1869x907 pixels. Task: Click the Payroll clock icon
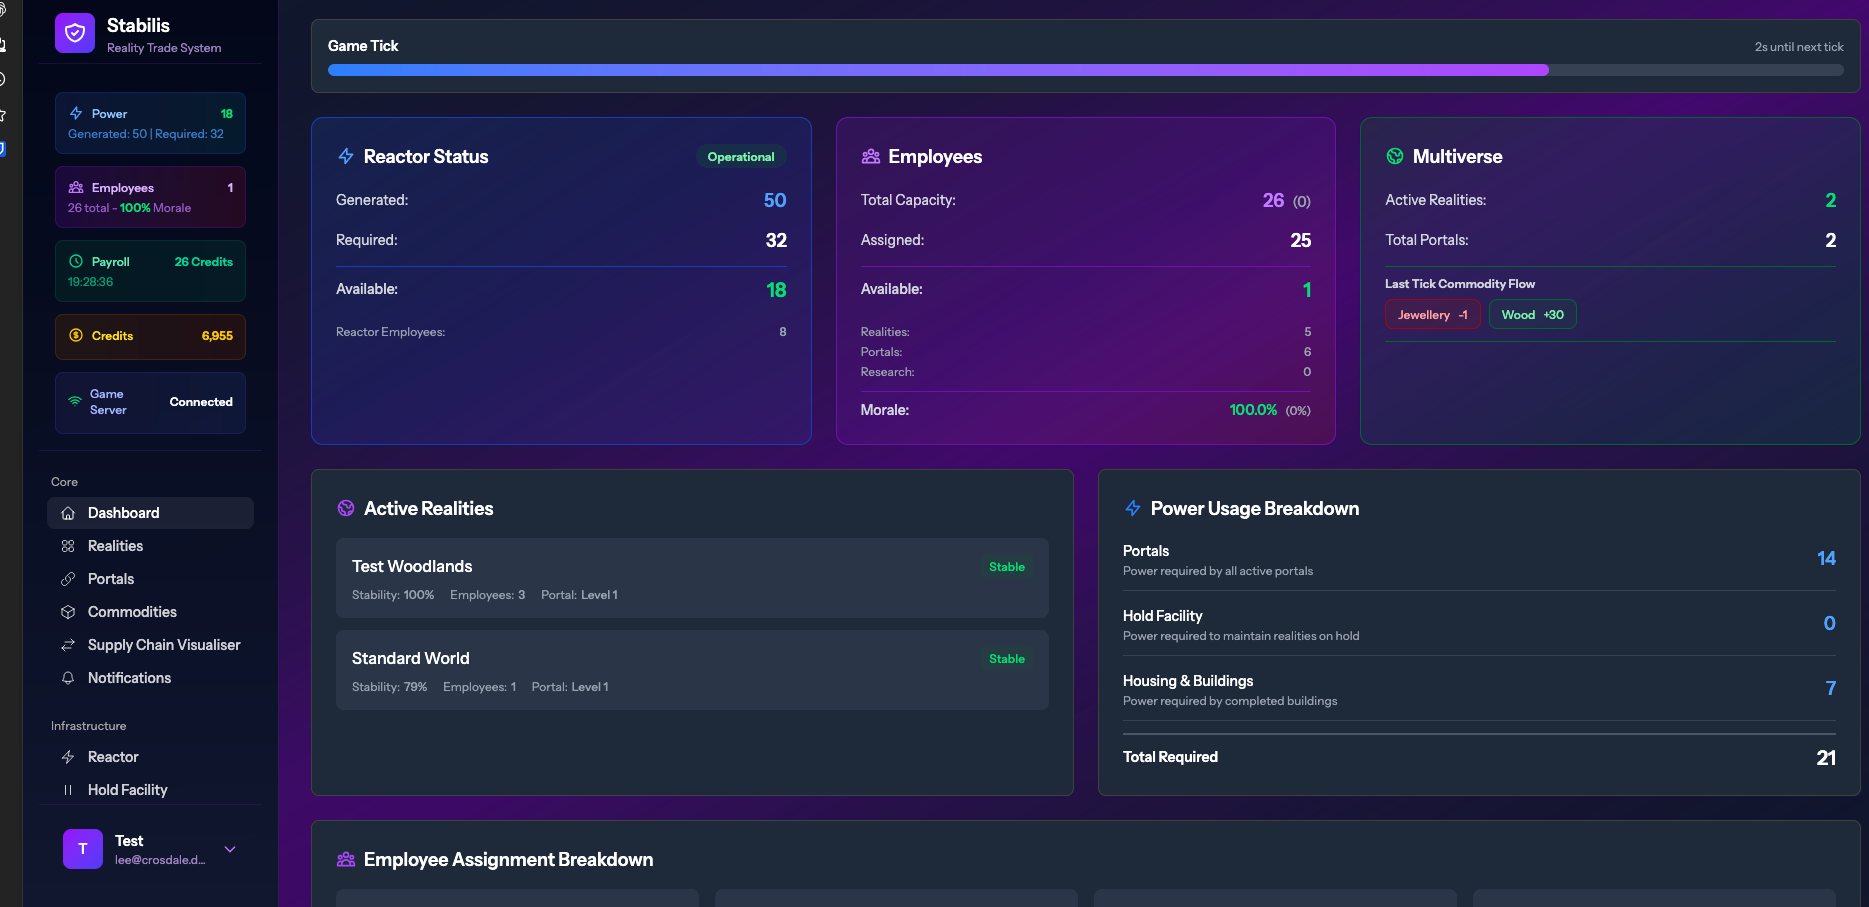pyautogui.click(x=76, y=261)
